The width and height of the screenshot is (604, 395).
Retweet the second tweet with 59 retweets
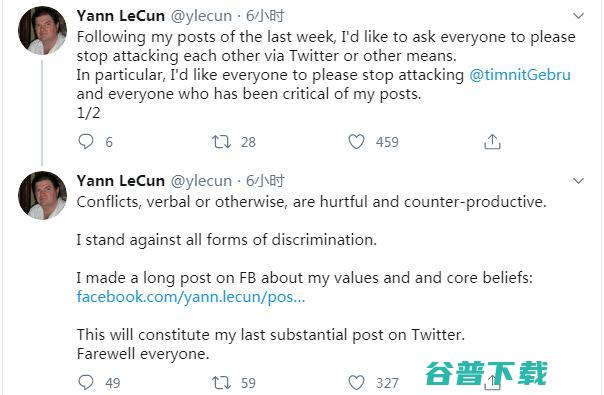[x=221, y=383]
